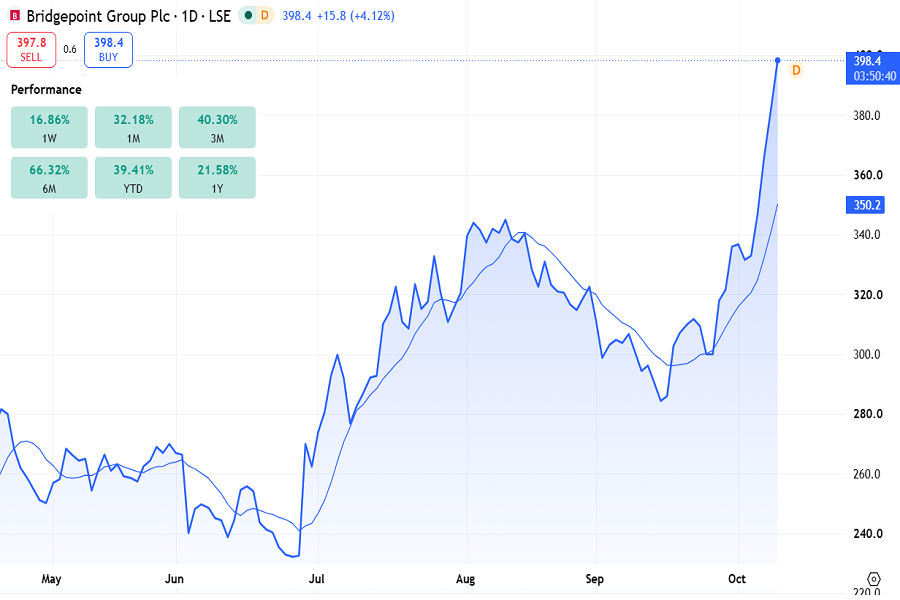900x600 pixels.
Task: Click the orange D dividend marker on chart
Action: (x=796, y=70)
